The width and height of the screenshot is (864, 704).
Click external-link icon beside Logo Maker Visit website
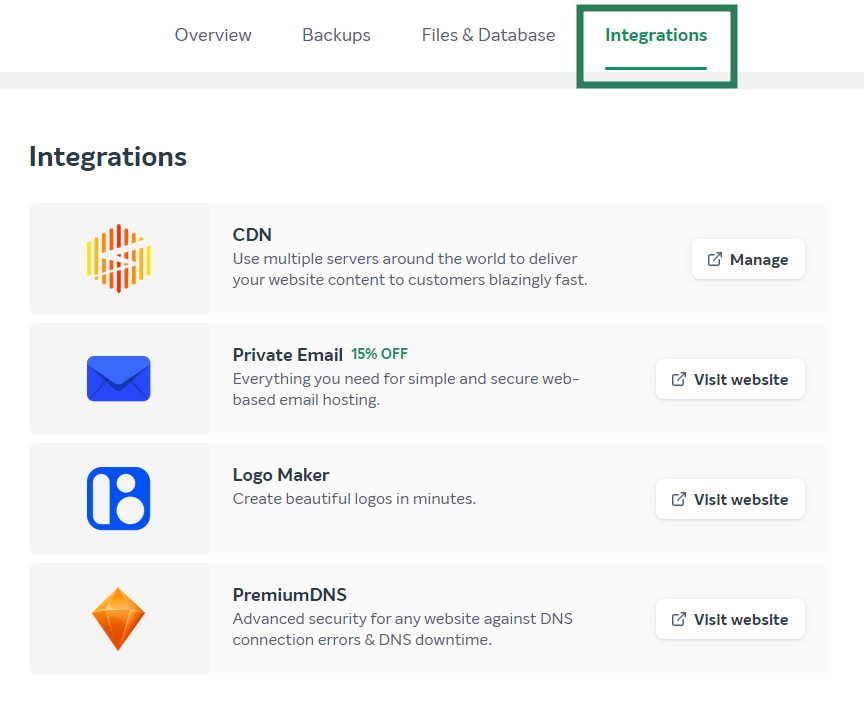tap(679, 499)
